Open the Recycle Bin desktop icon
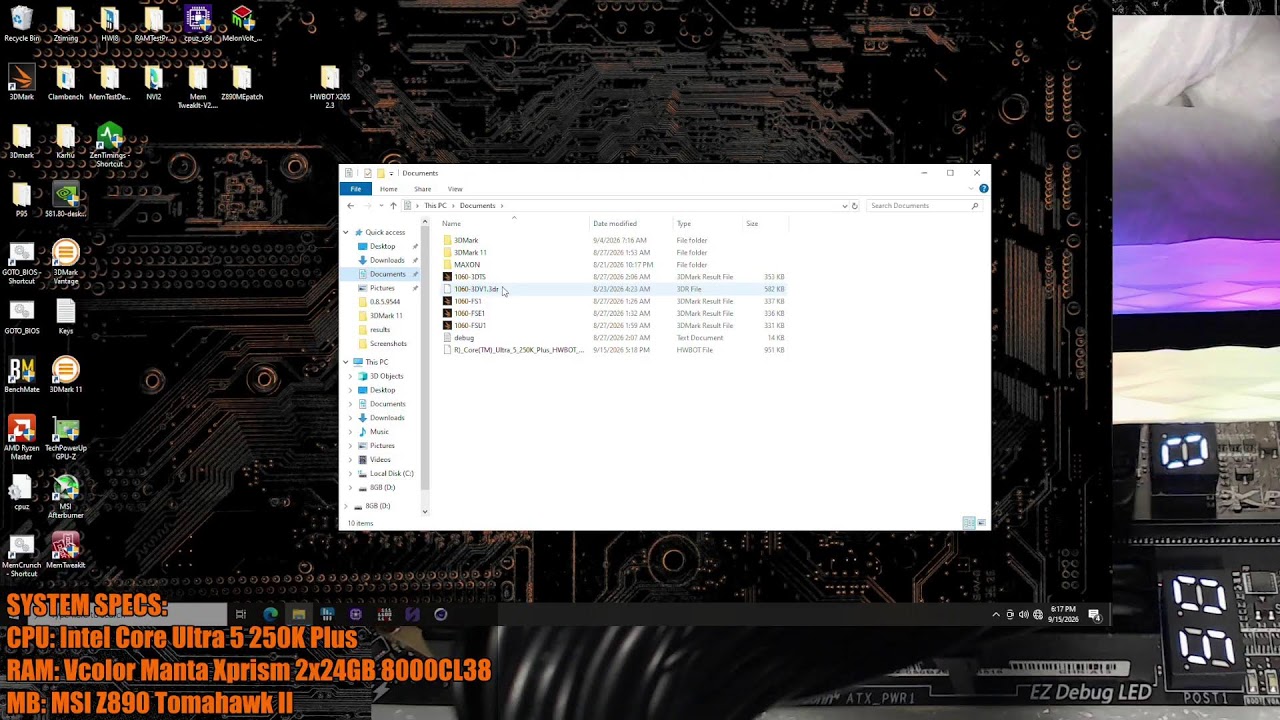Image resolution: width=1280 pixels, height=720 pixels. point(21,24)
